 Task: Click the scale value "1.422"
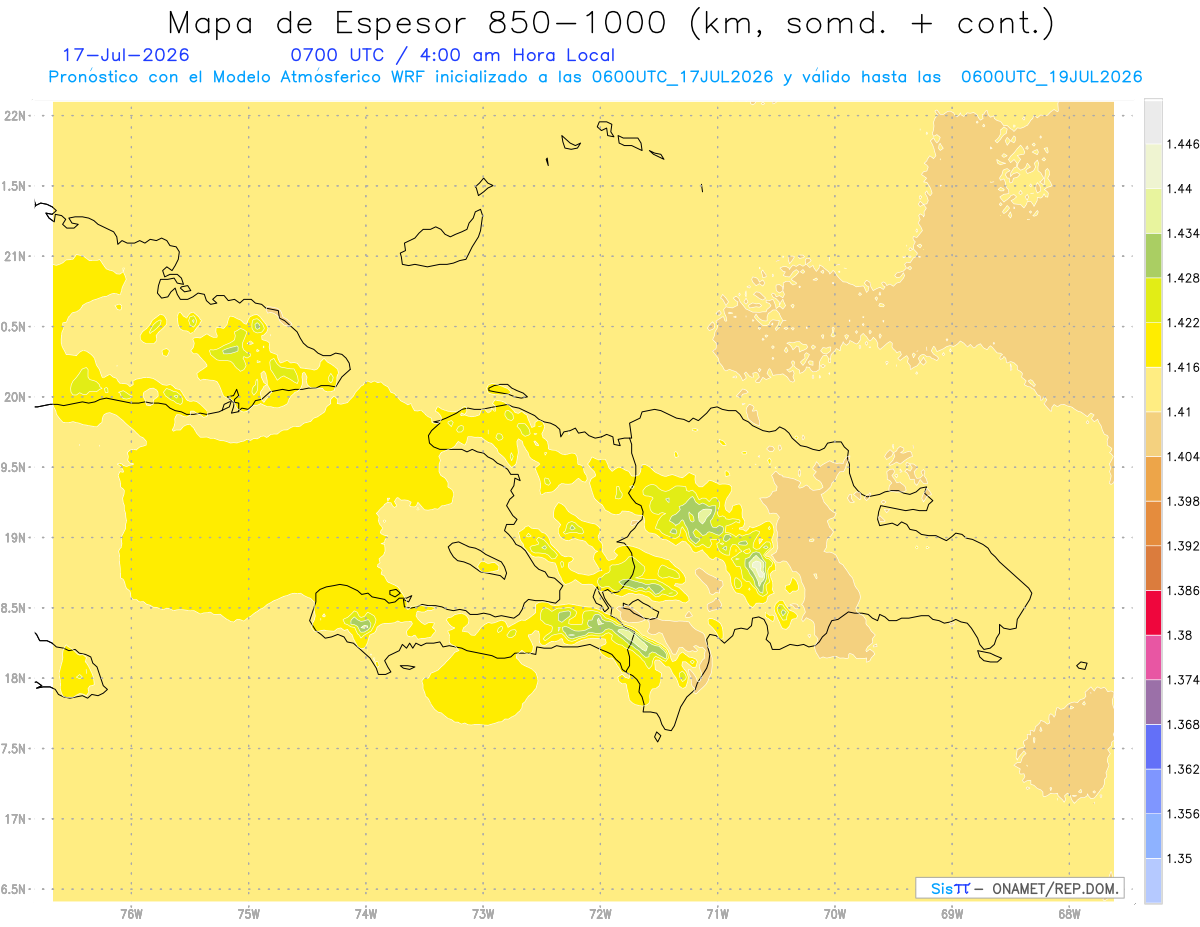point(1182,323)
